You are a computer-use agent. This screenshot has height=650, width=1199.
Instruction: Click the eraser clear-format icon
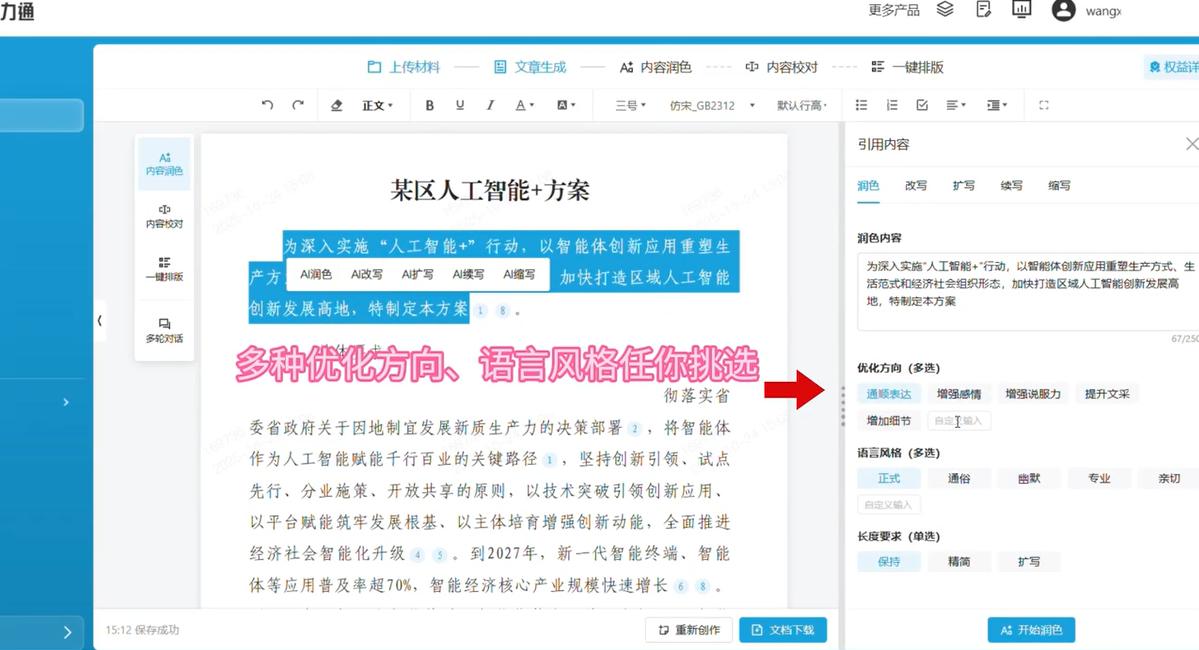[336, 105]
